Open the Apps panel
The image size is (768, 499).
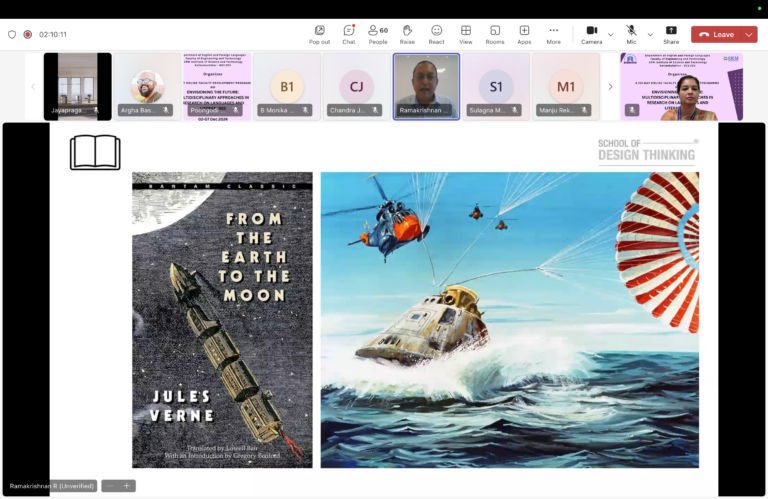coord(524,34)
